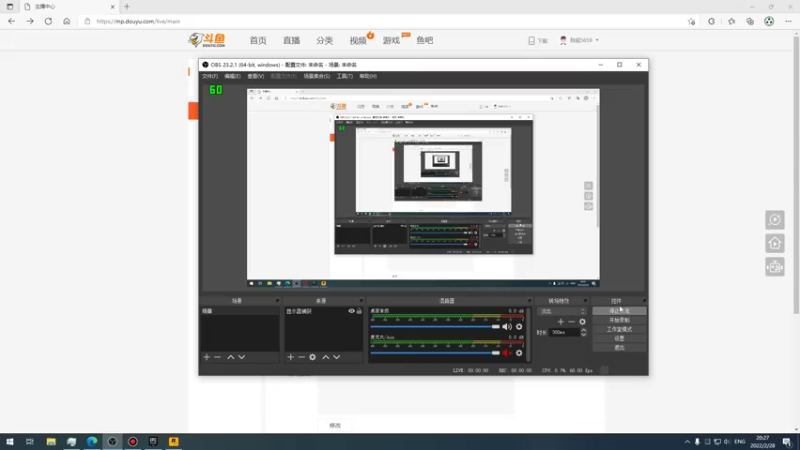Click start recording button in Controls
The width and height of the screenshot is (800, 450).
pos(619,320)
